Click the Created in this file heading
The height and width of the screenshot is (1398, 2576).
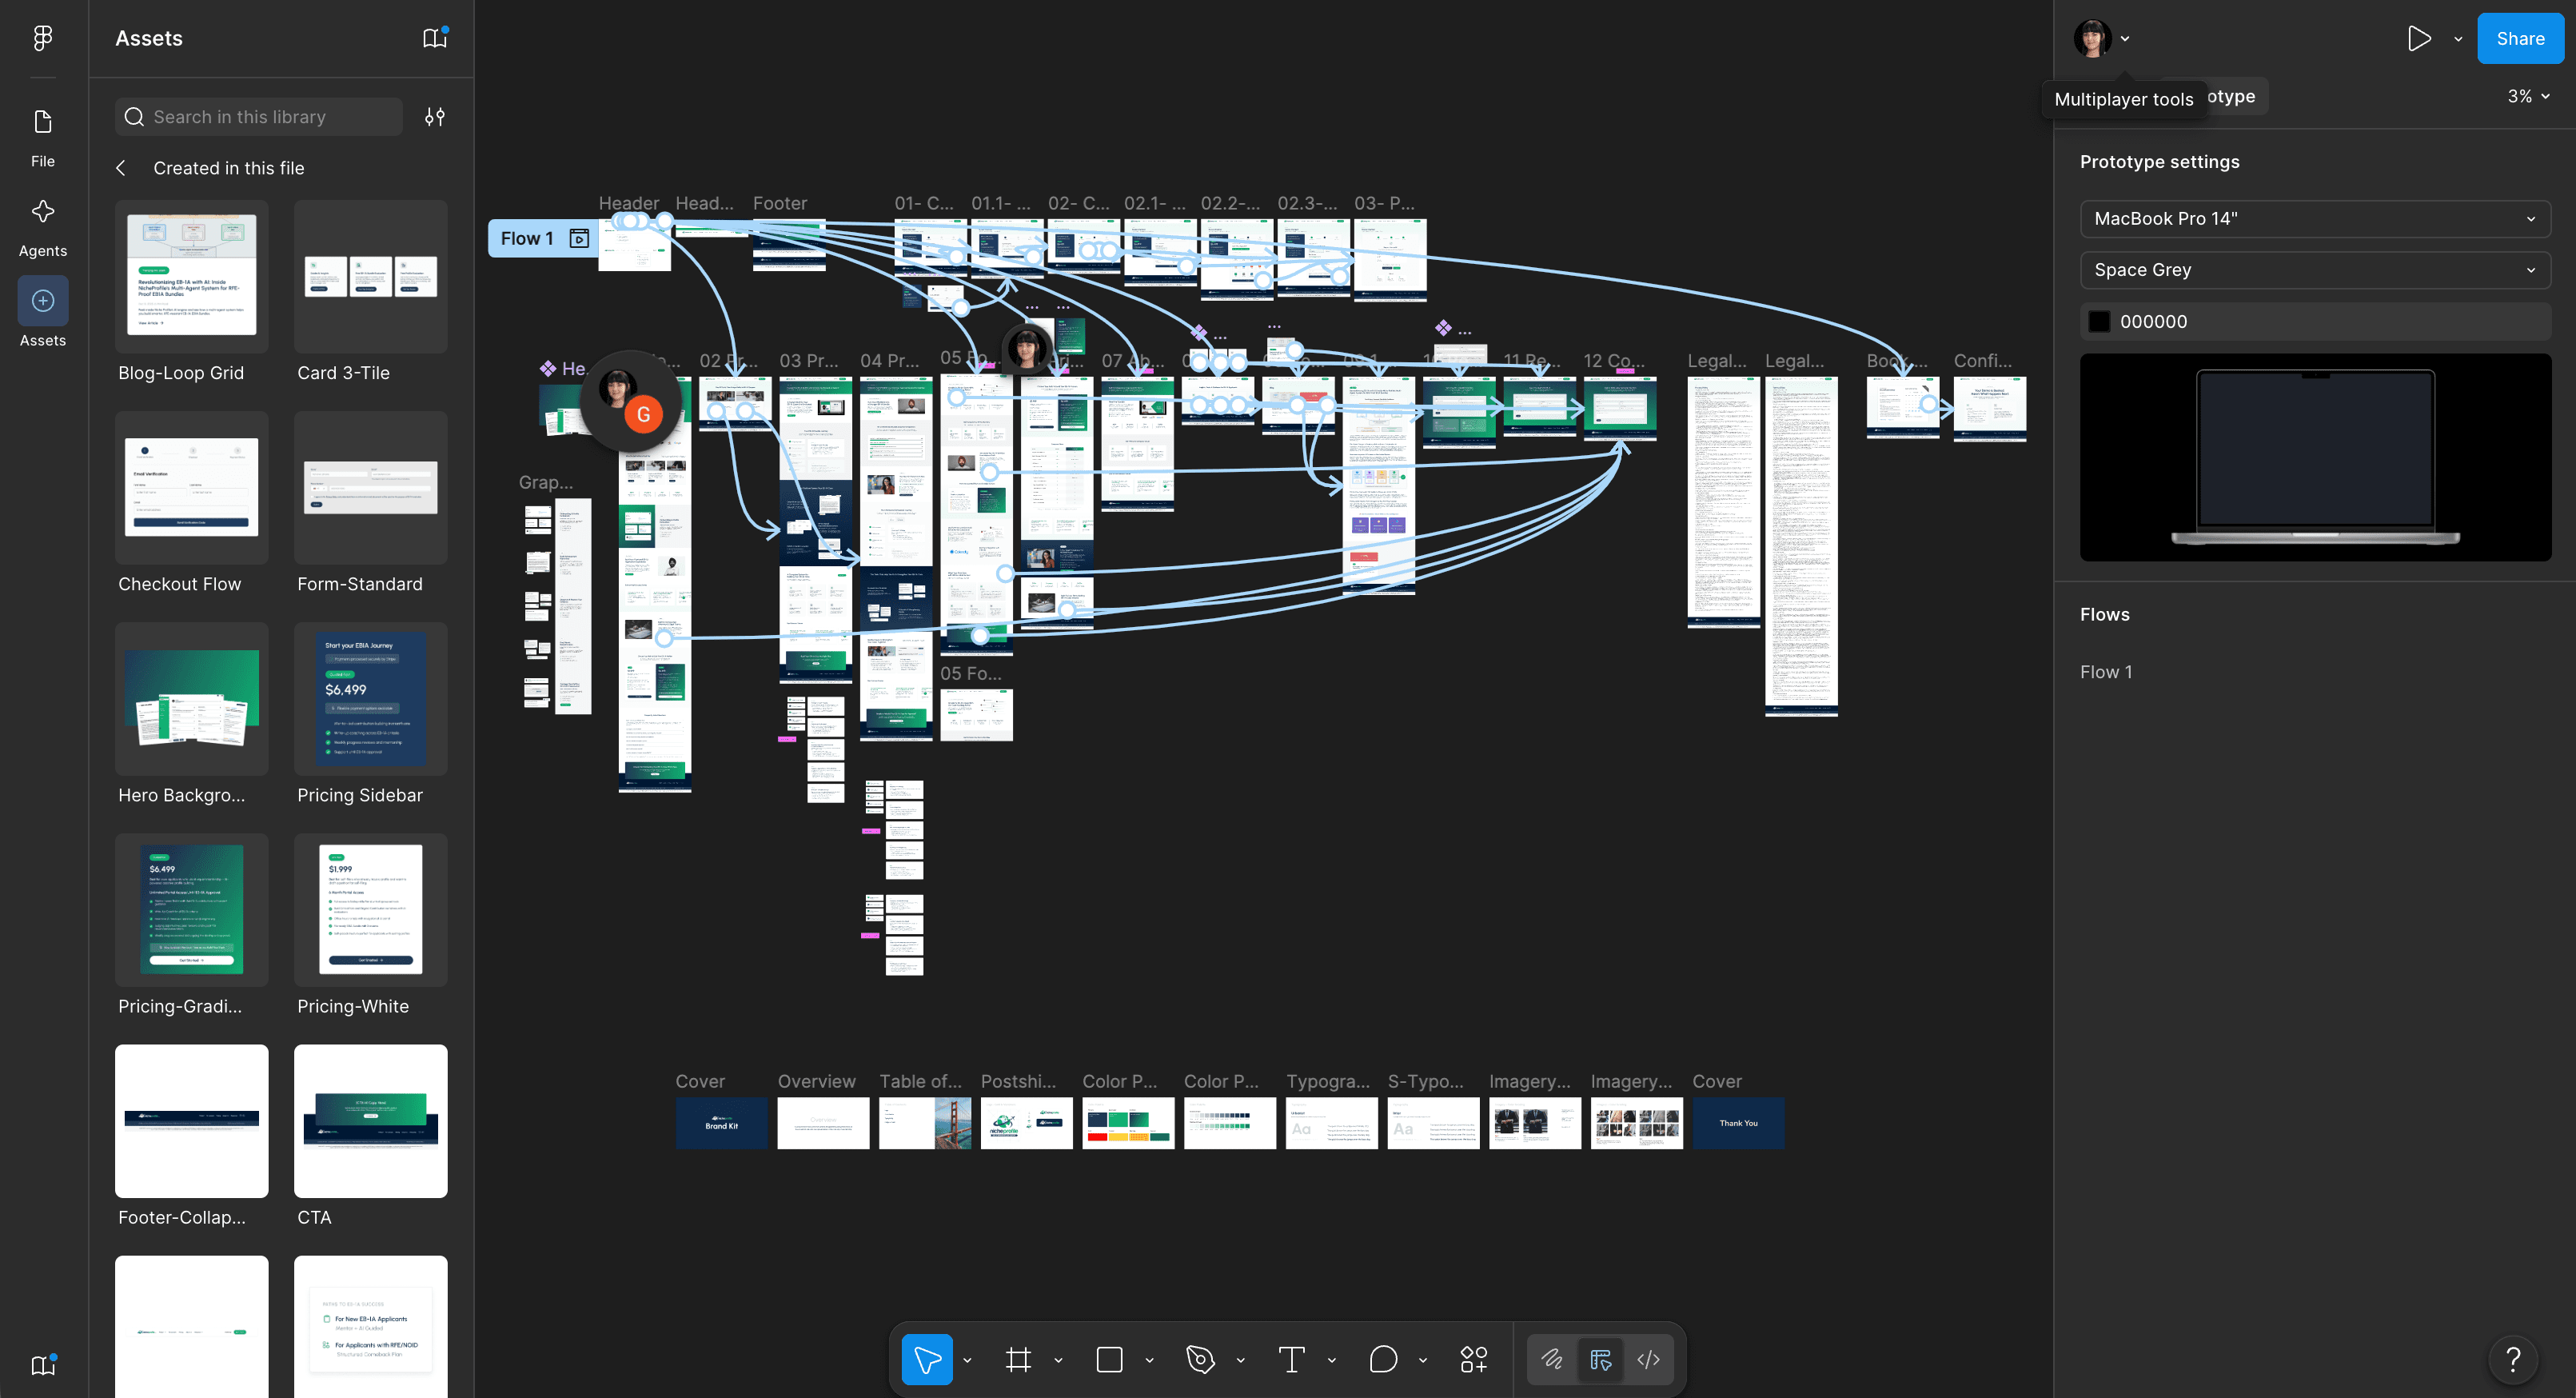(x=228, y=168)
